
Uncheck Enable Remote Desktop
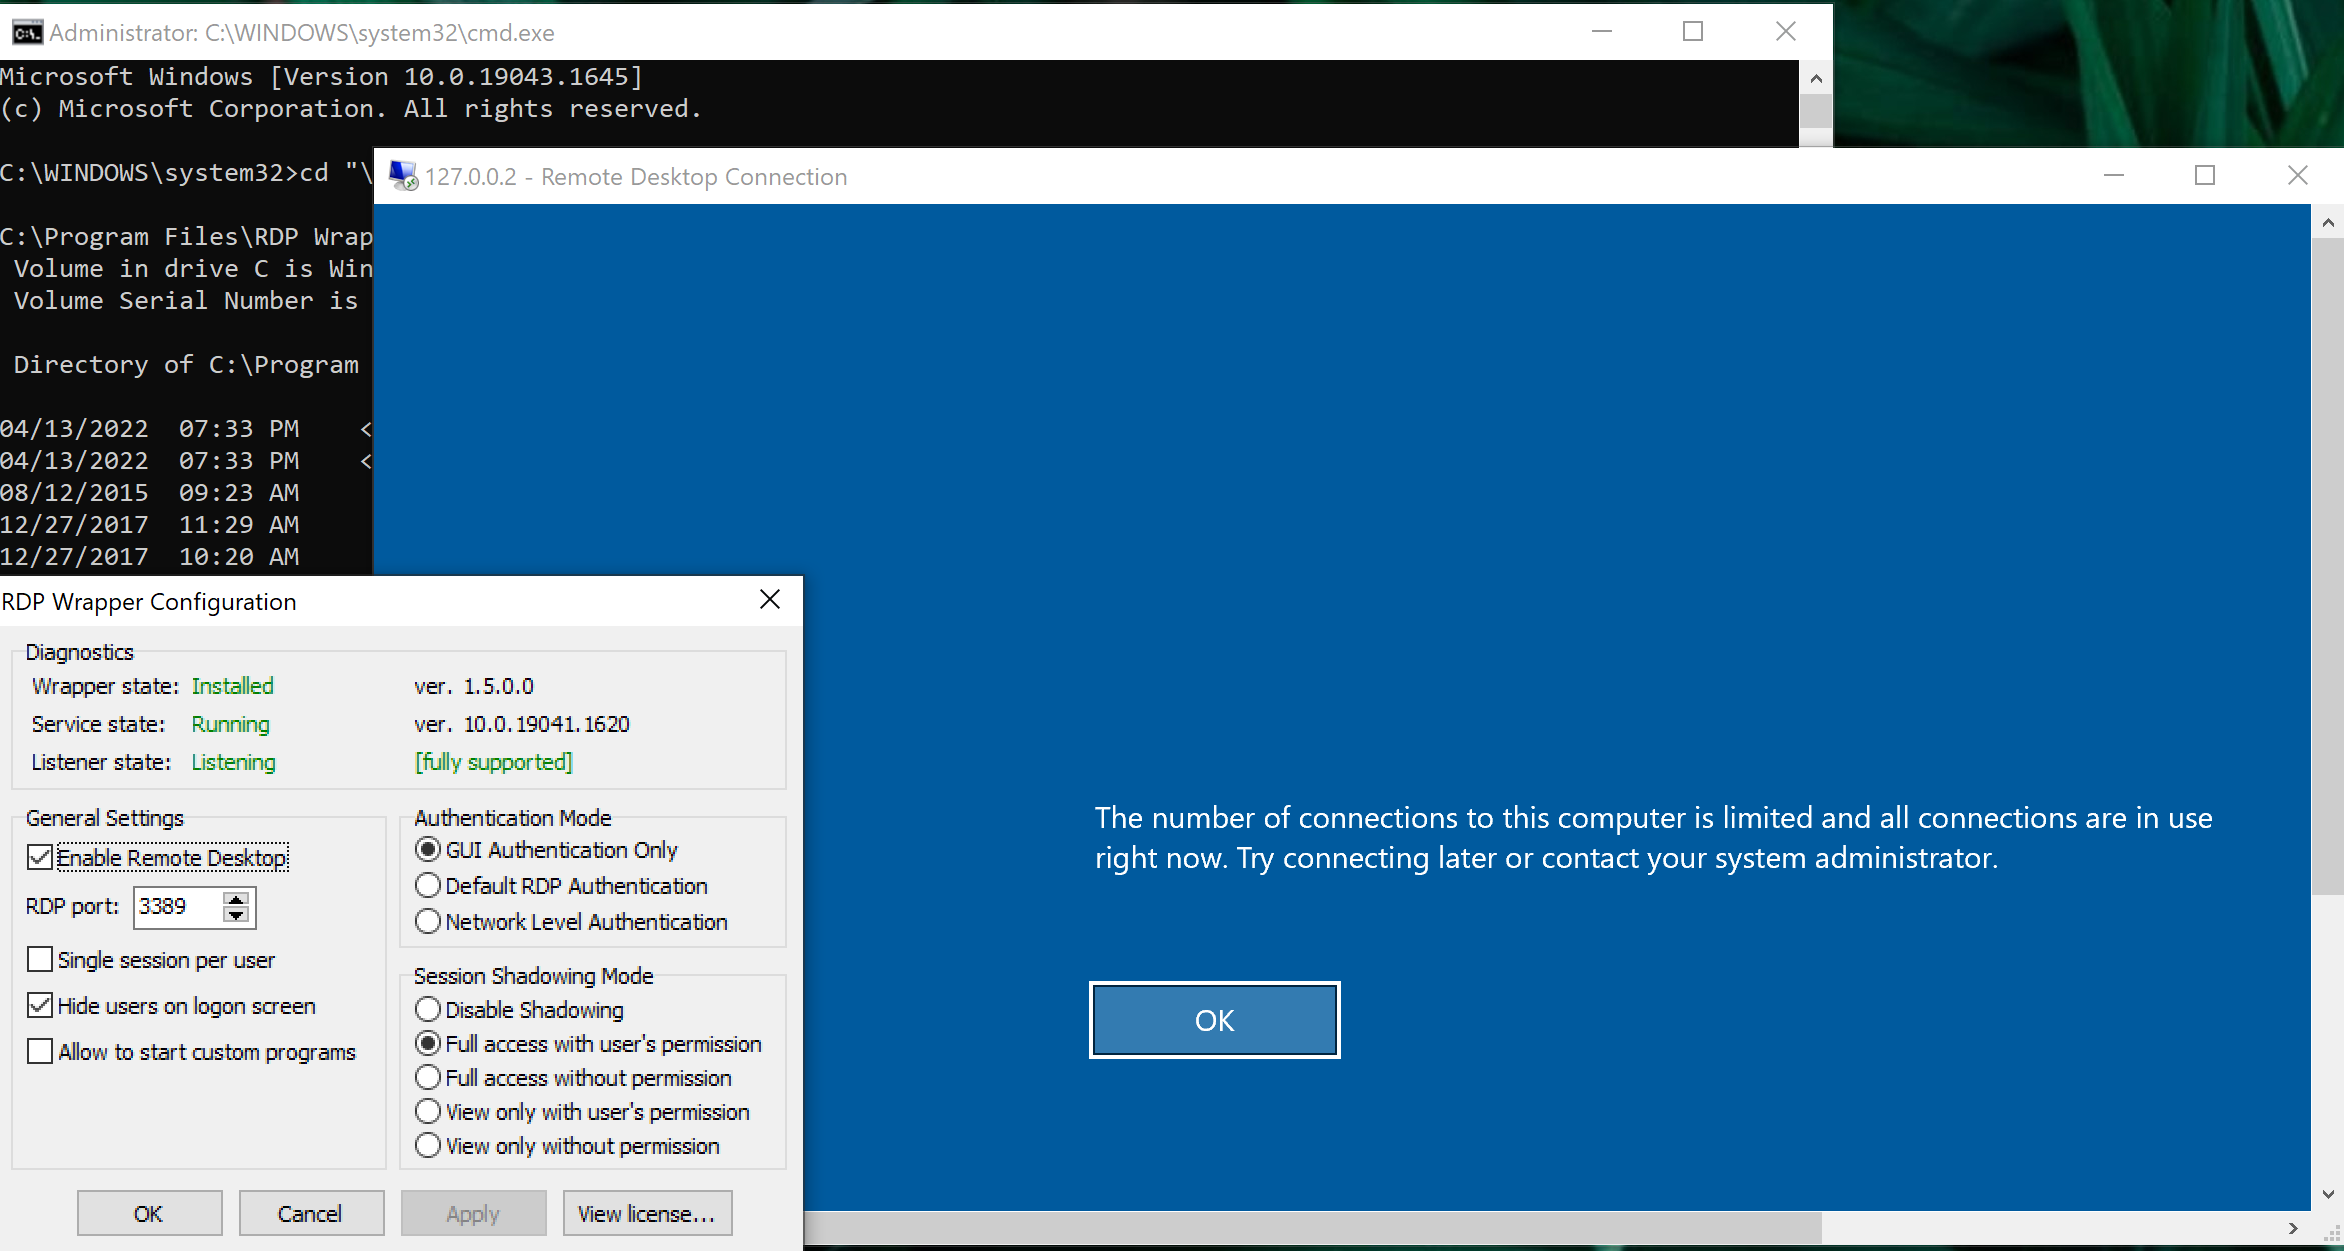(x=40, y=857)
